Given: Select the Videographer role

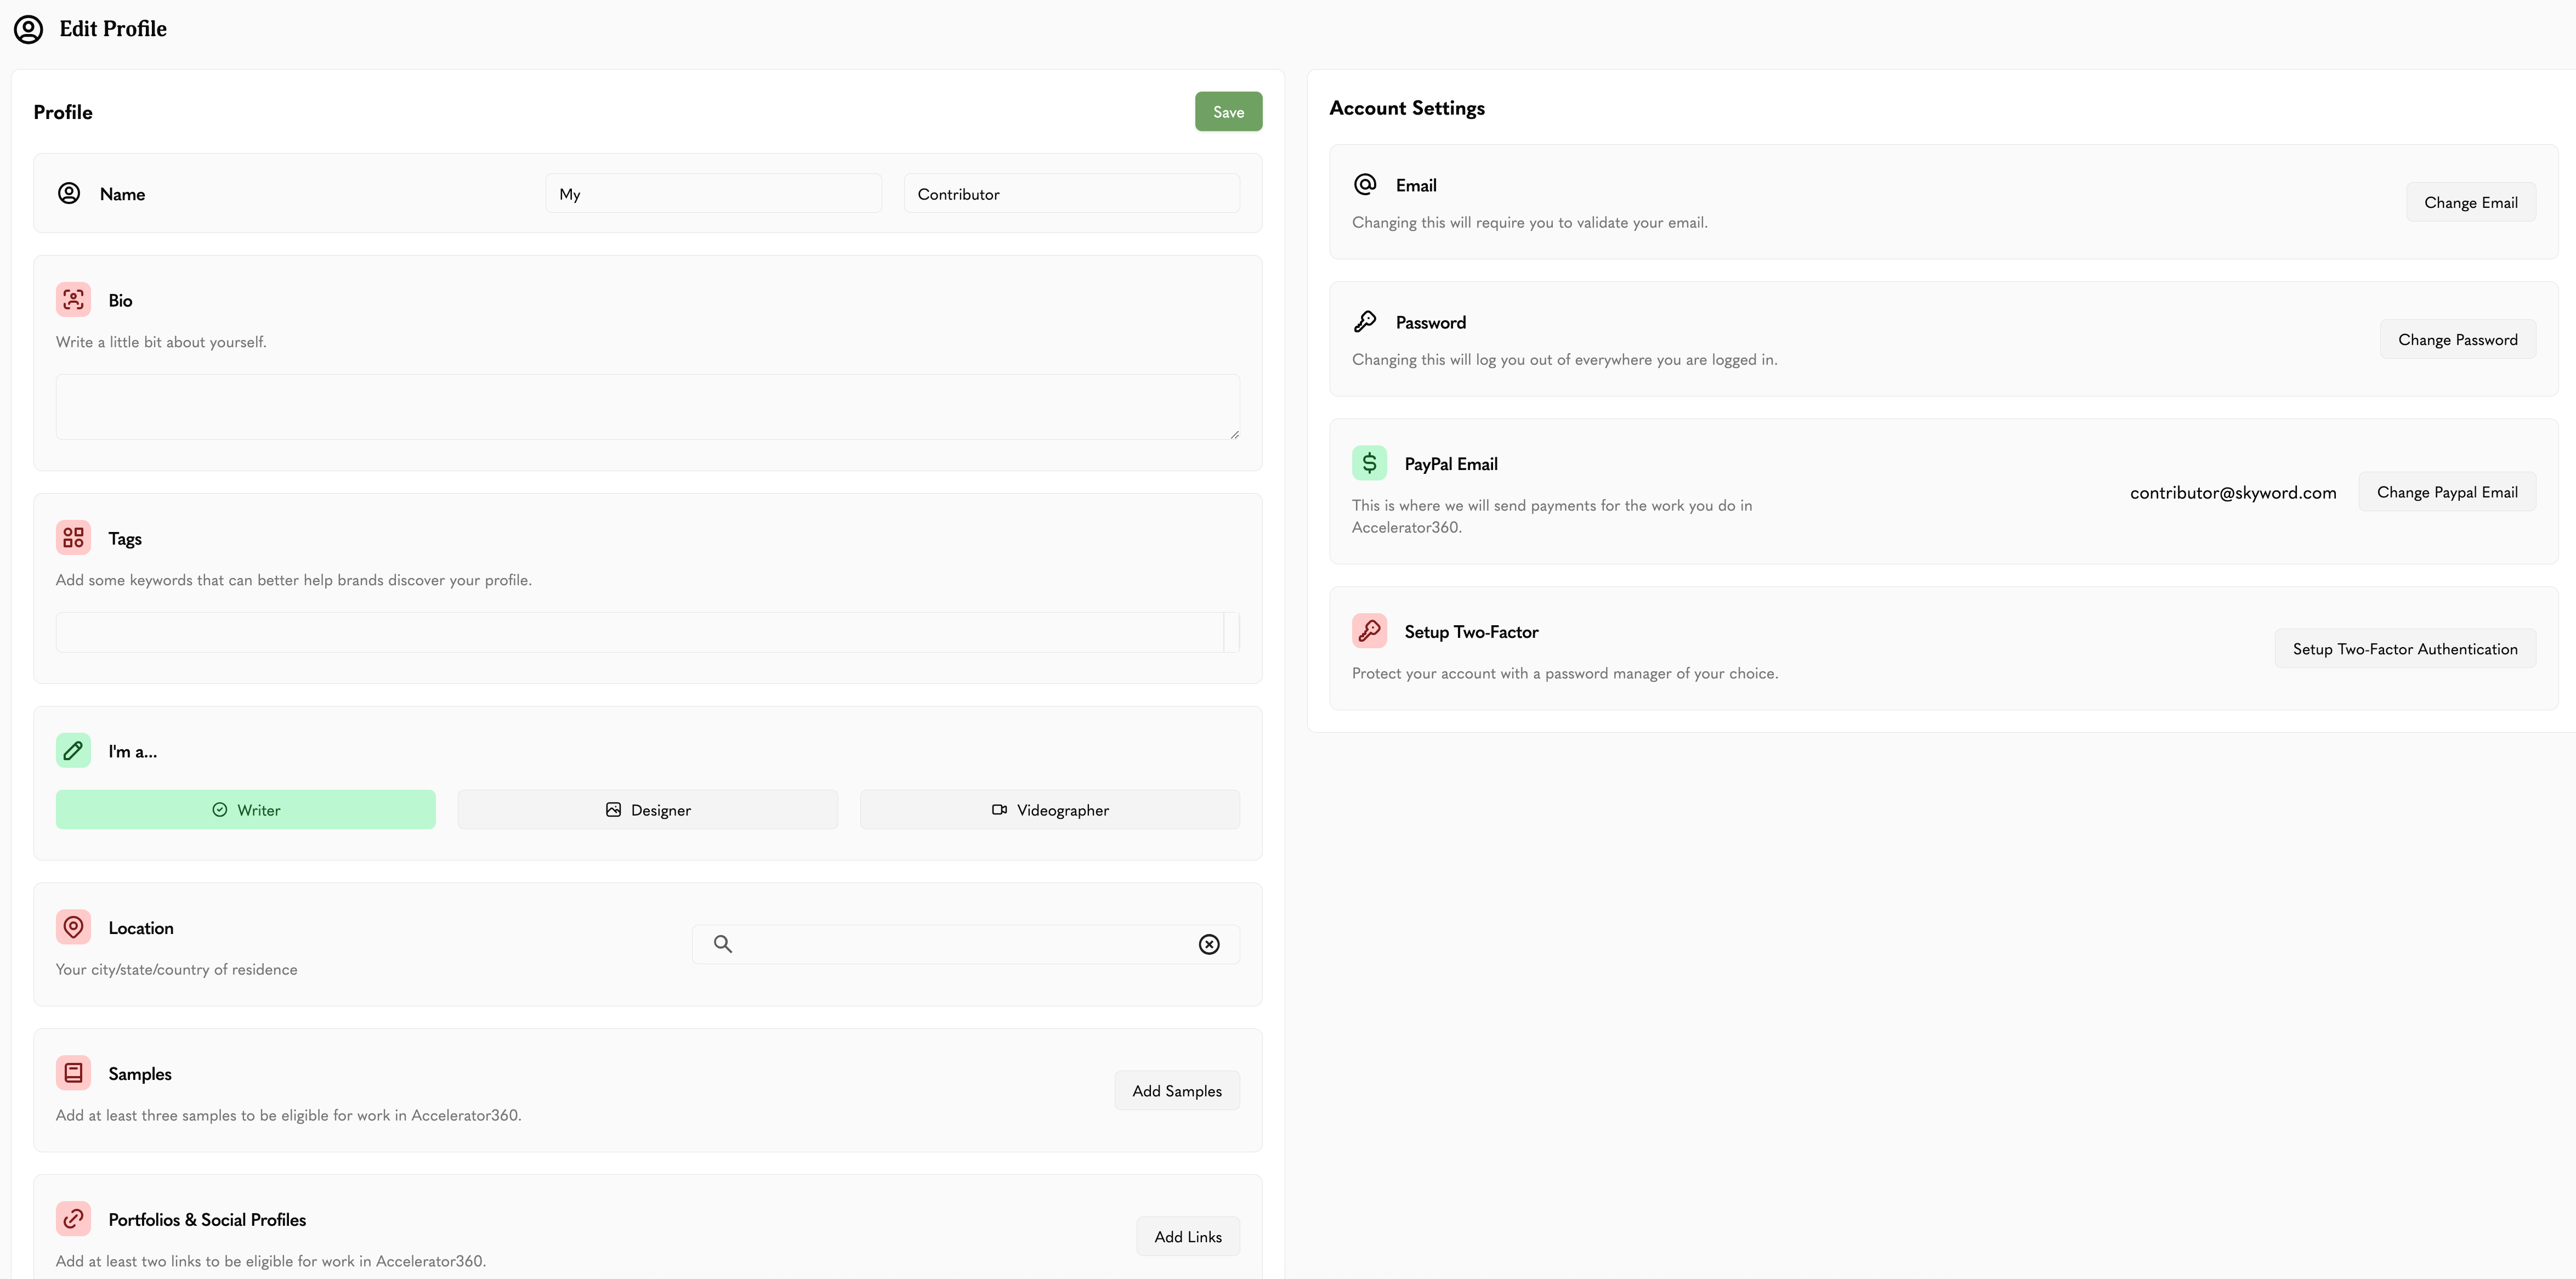Looking at the screenshot, I should 1049,809.
